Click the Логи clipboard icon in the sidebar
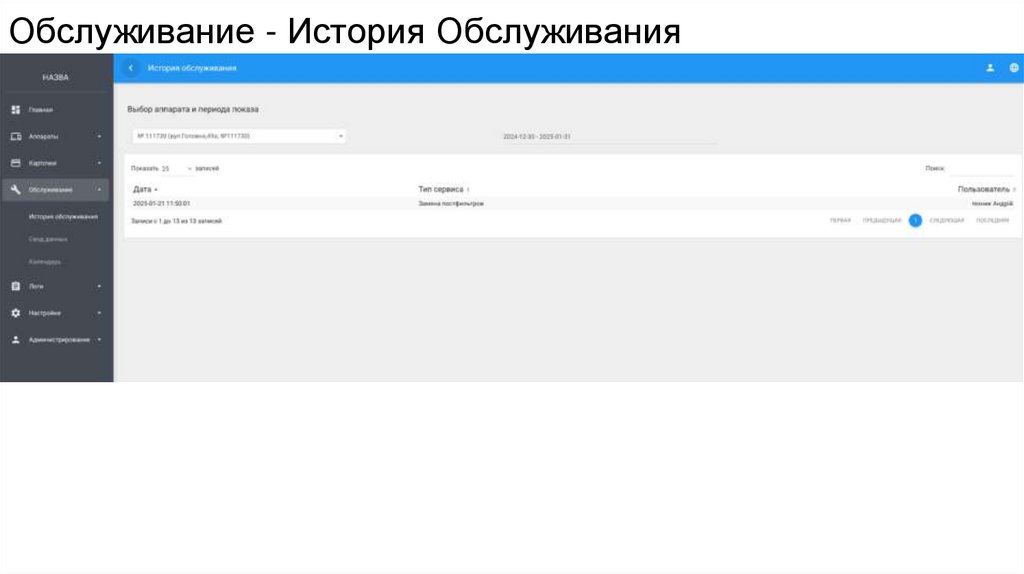Image resolution: width=1024 pixels, height=574 pixels. click(16, 287)
